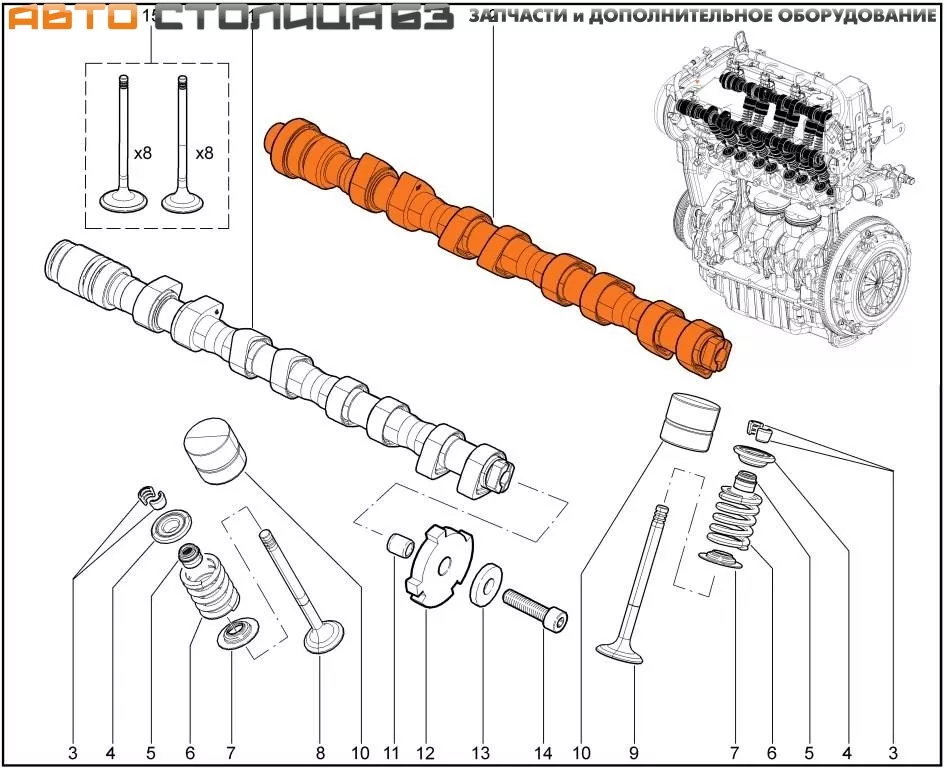The image size is (947, 768).
Task: Click the dashed box with x8 valves
Action: [x=155, y=145]
